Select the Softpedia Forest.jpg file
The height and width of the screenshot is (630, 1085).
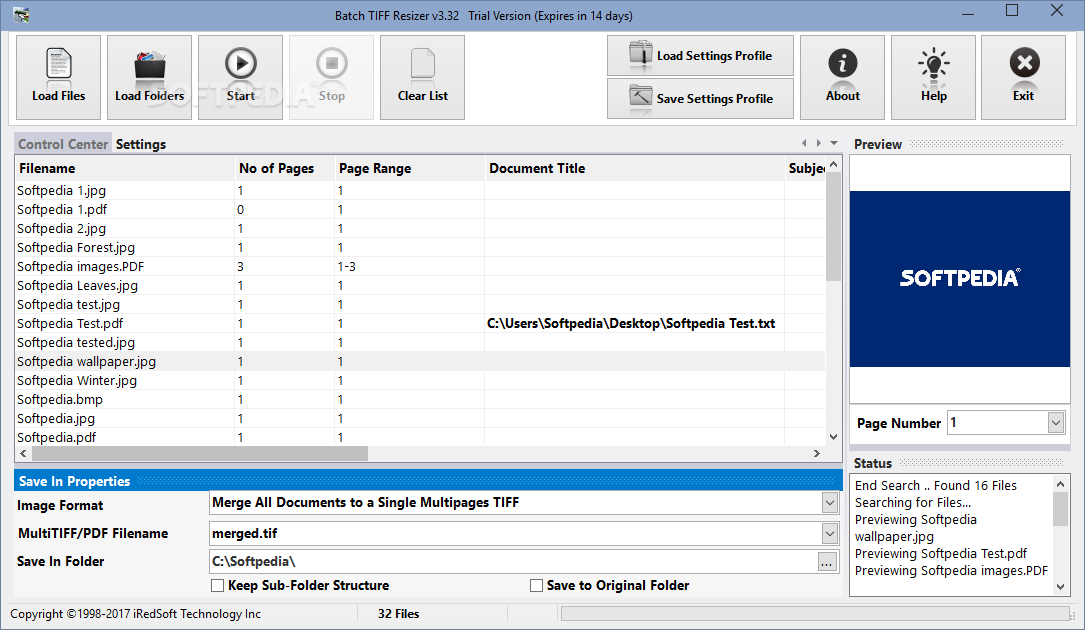(420, 247)
